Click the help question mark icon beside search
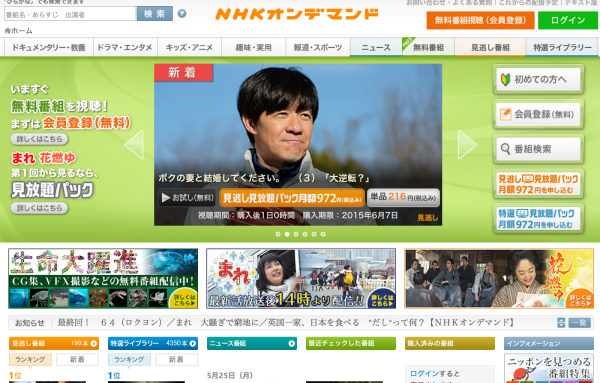This screenshot has height=383, width=600. (x=182, y=14)
